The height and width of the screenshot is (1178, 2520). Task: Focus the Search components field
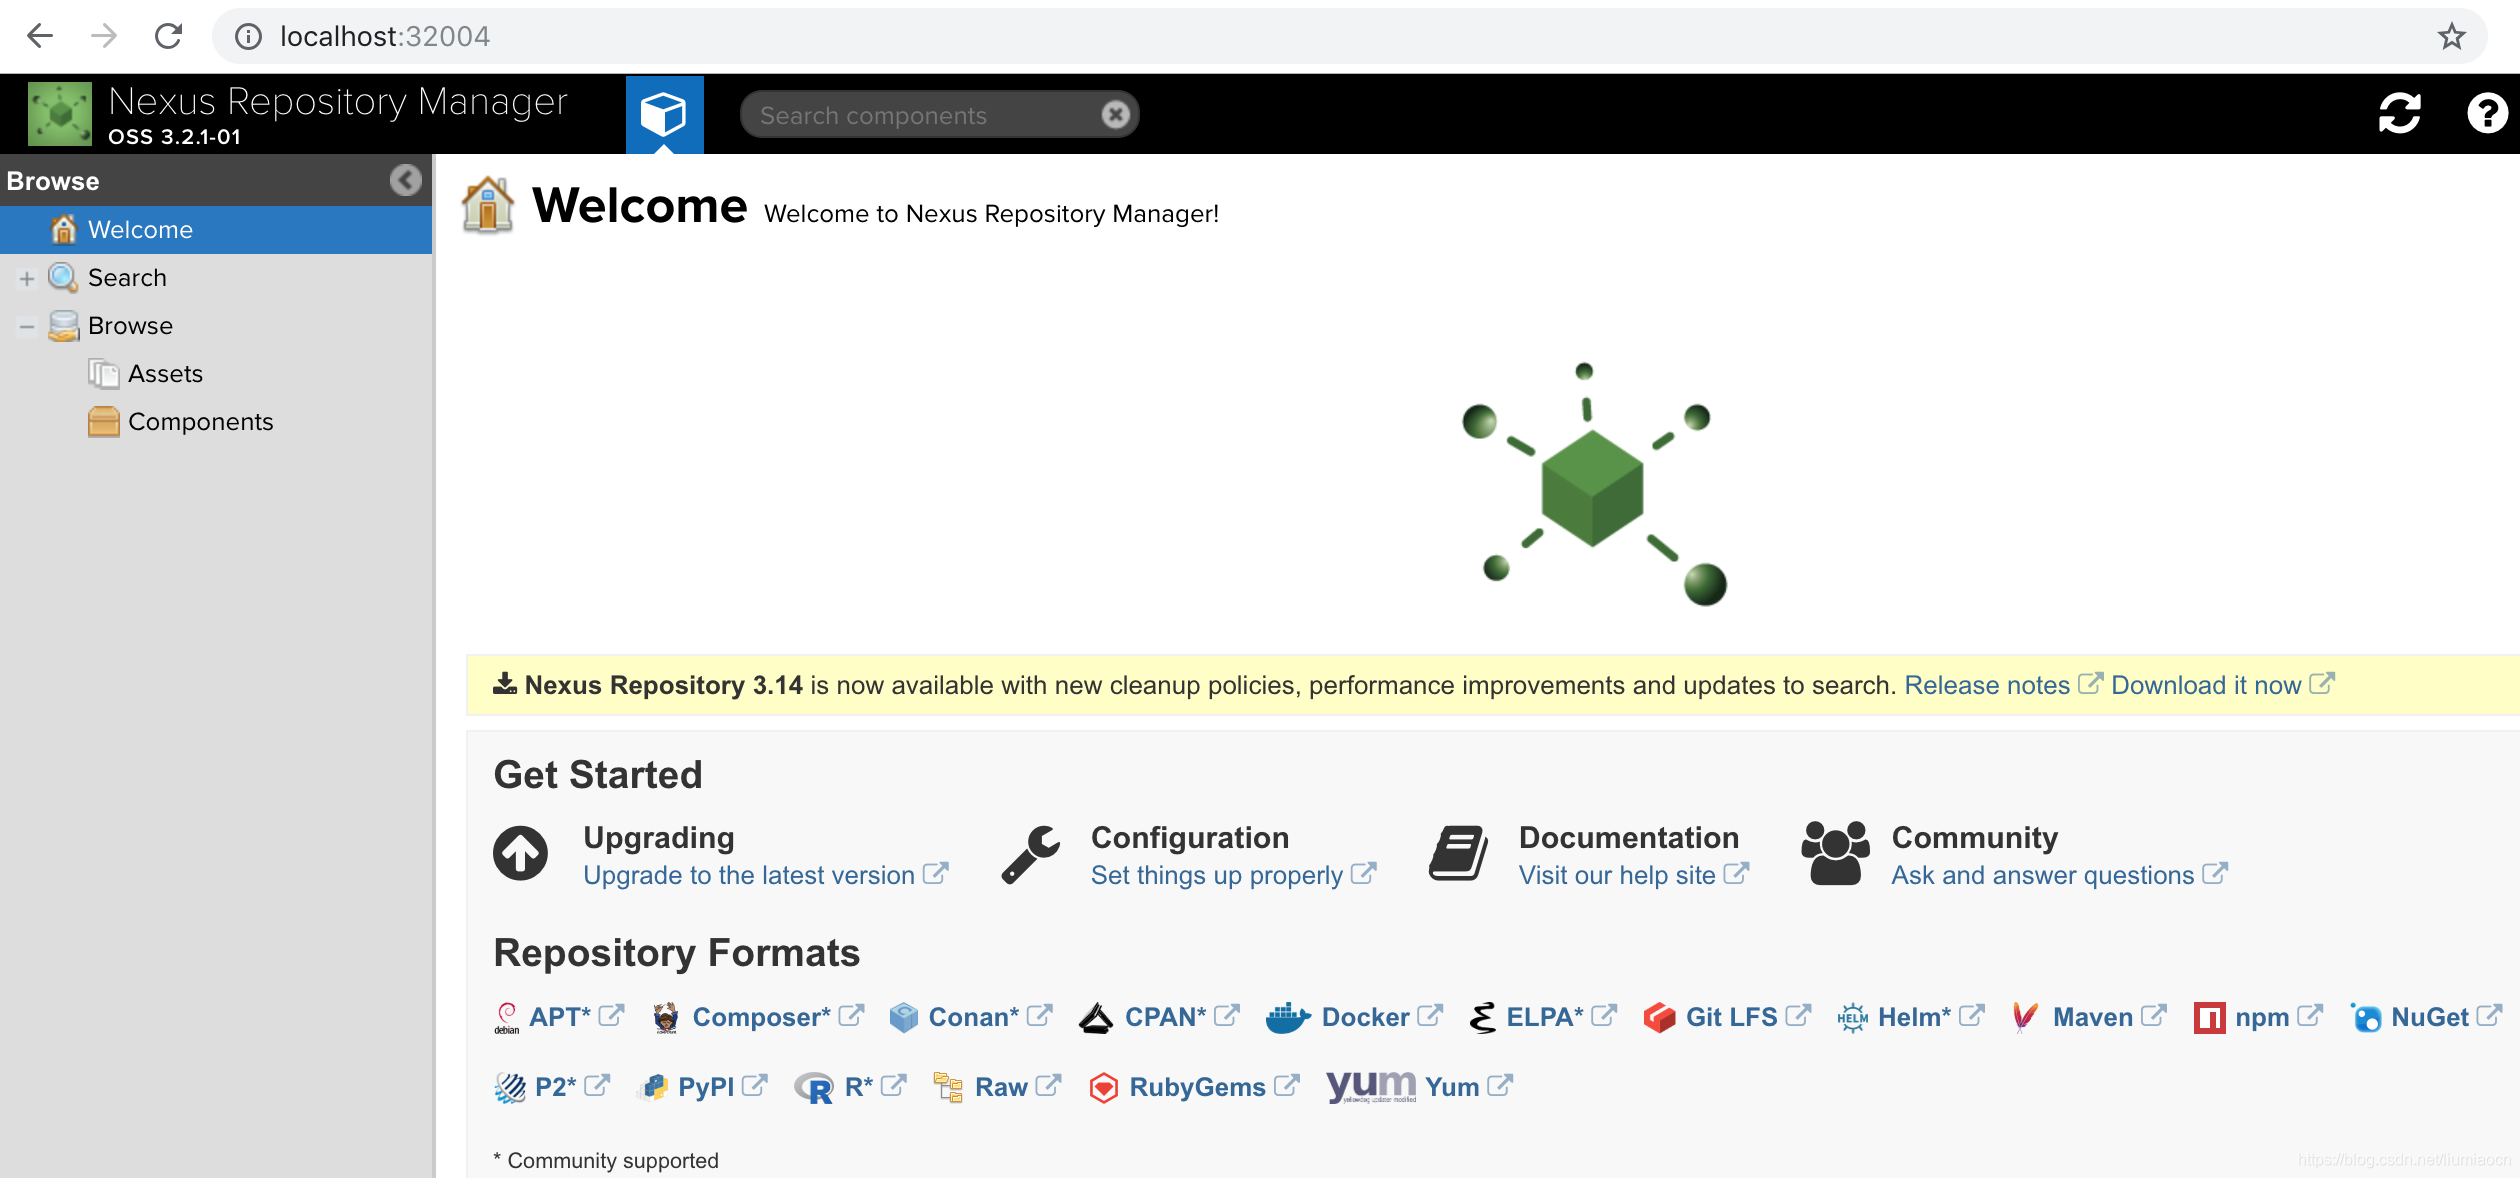pos(920,115)
